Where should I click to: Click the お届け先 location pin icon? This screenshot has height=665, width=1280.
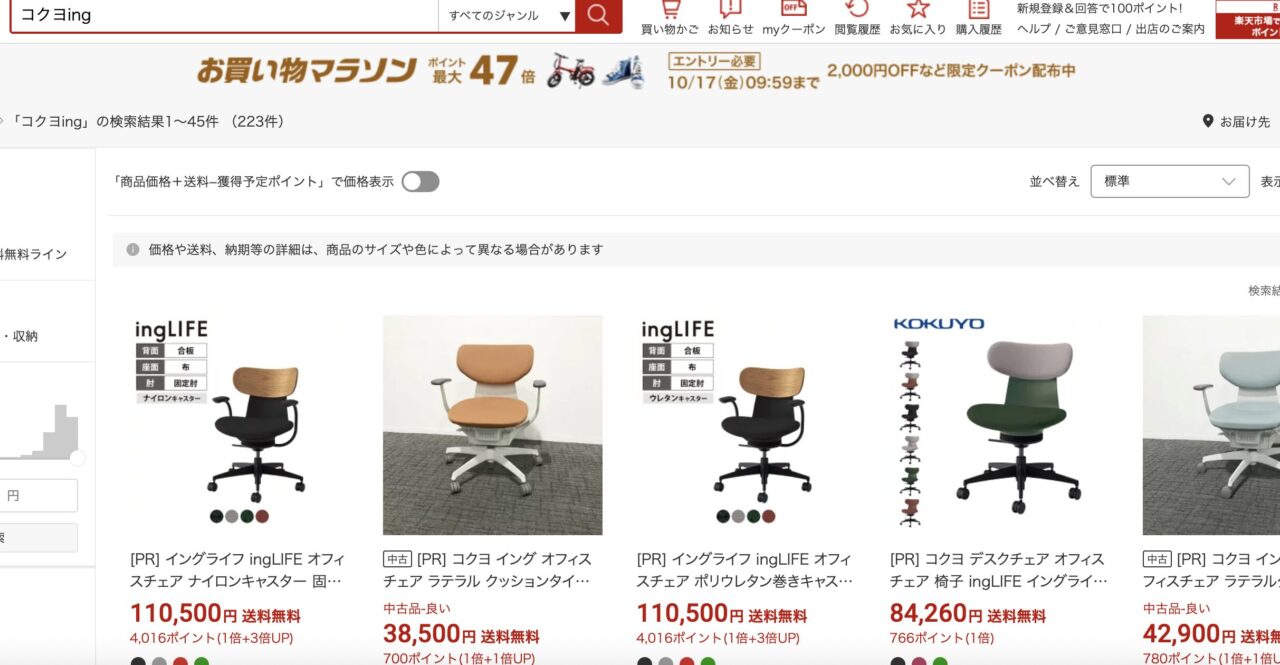click(x=1207, y=121)
